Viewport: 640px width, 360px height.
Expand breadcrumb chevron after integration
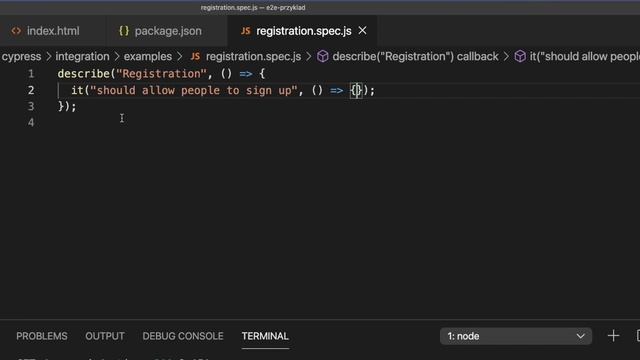[117, 56]
